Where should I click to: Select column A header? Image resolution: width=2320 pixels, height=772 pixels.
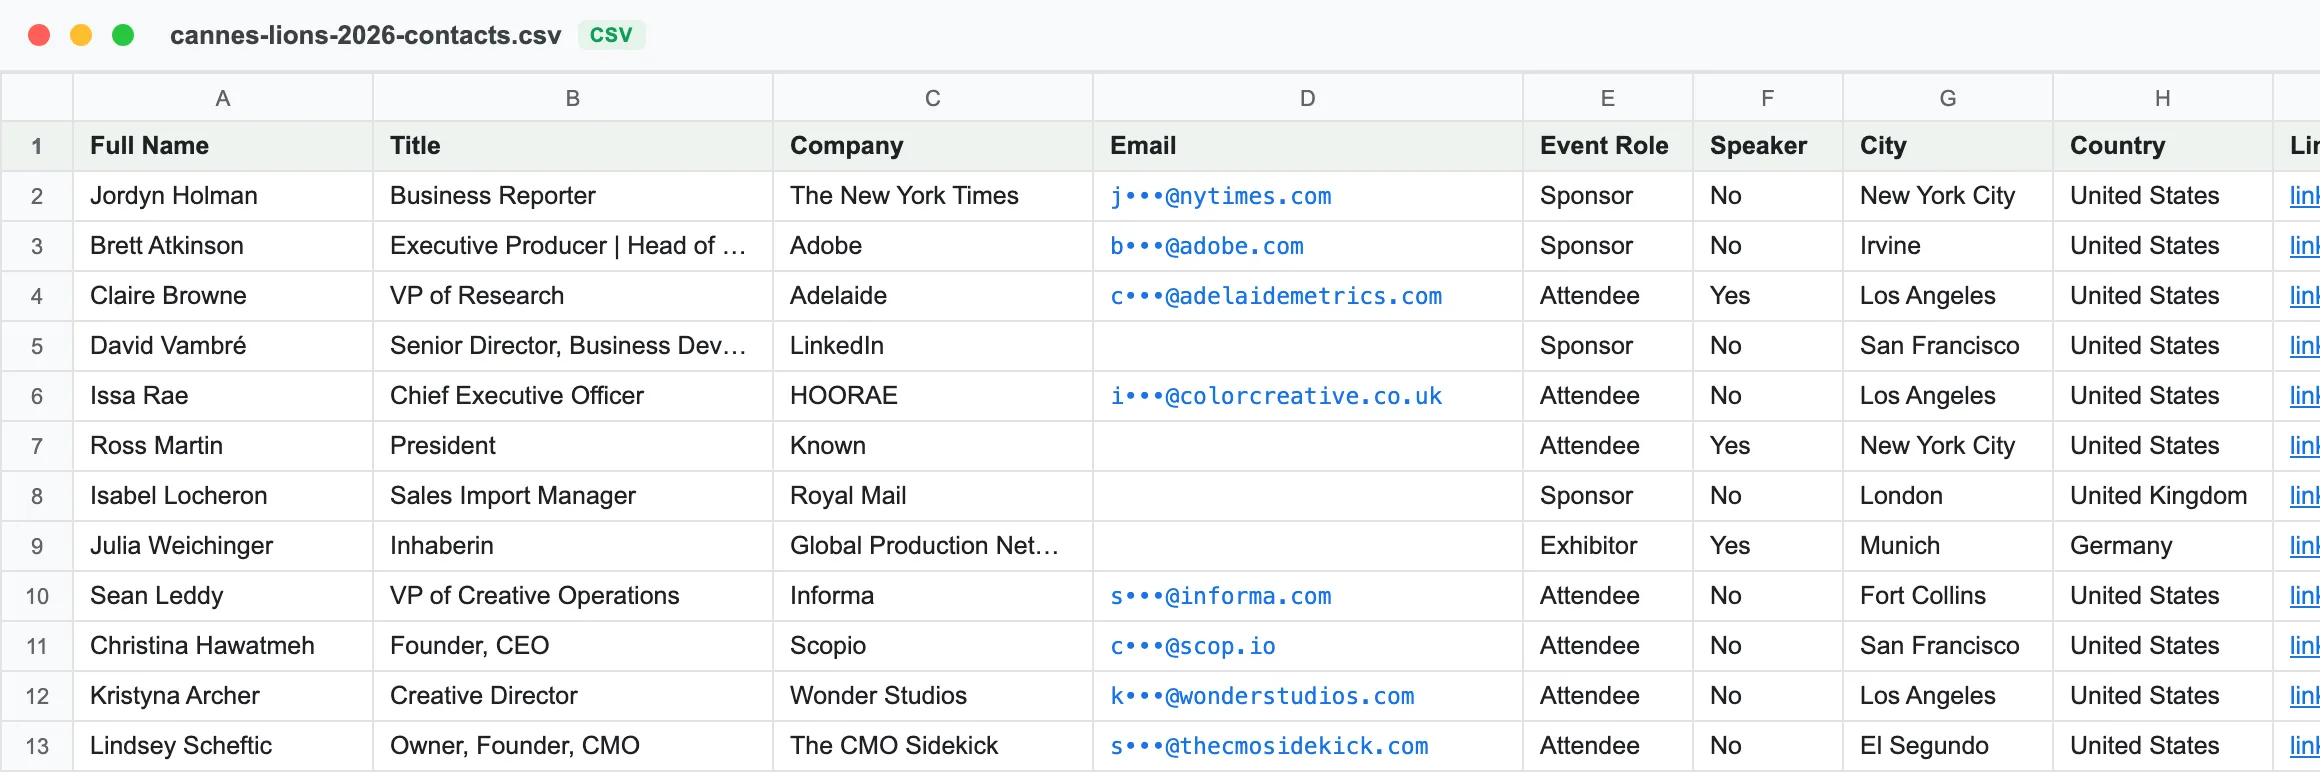pos(223,98)
